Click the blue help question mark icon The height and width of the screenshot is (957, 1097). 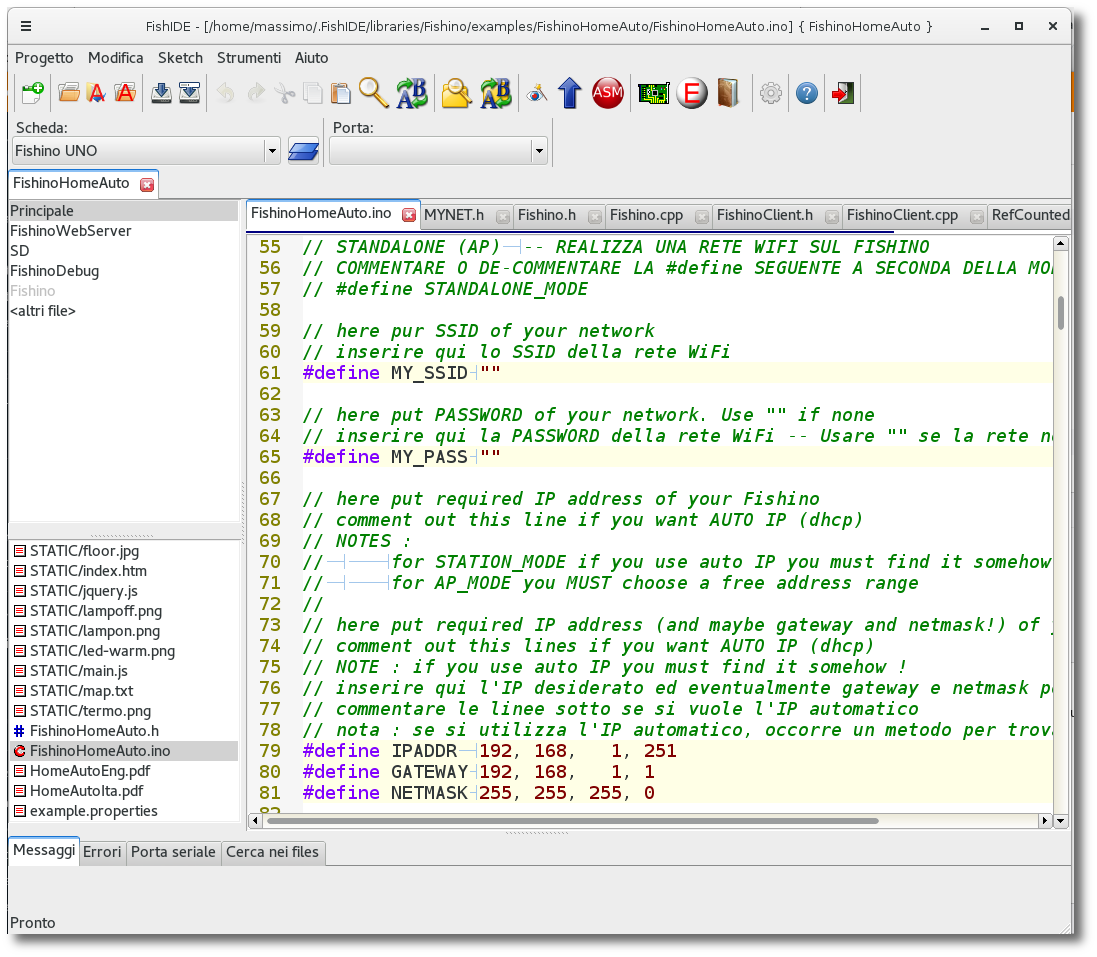[807, 93]
